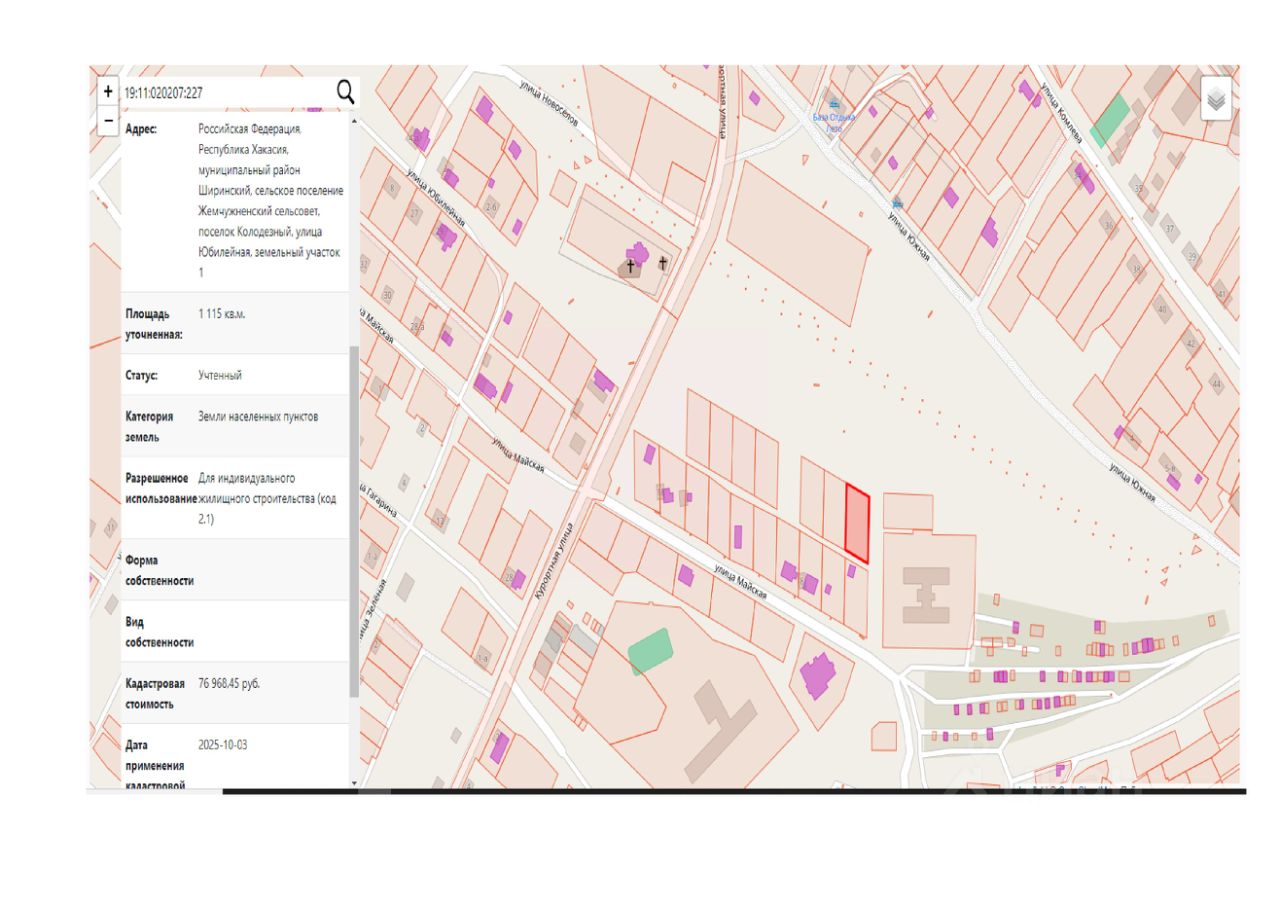Screen dimensions: 1280x906
Task: Click house number "42" on улица Комлева
Action: (x=1190, y=344)
